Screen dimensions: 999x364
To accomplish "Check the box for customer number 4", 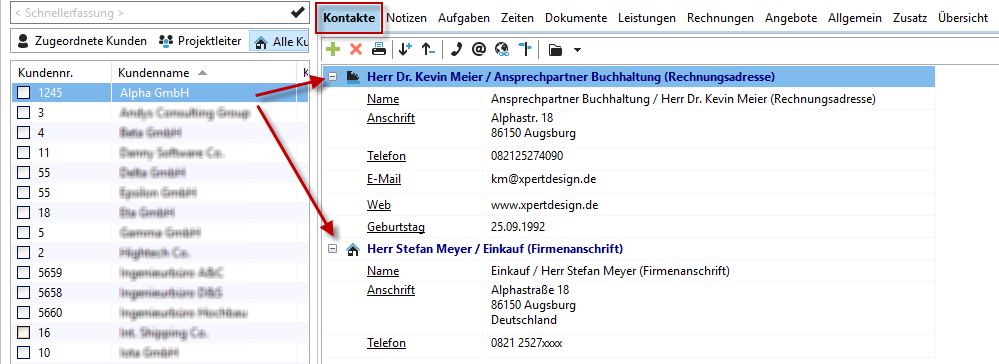I will [x=24, y=133].
